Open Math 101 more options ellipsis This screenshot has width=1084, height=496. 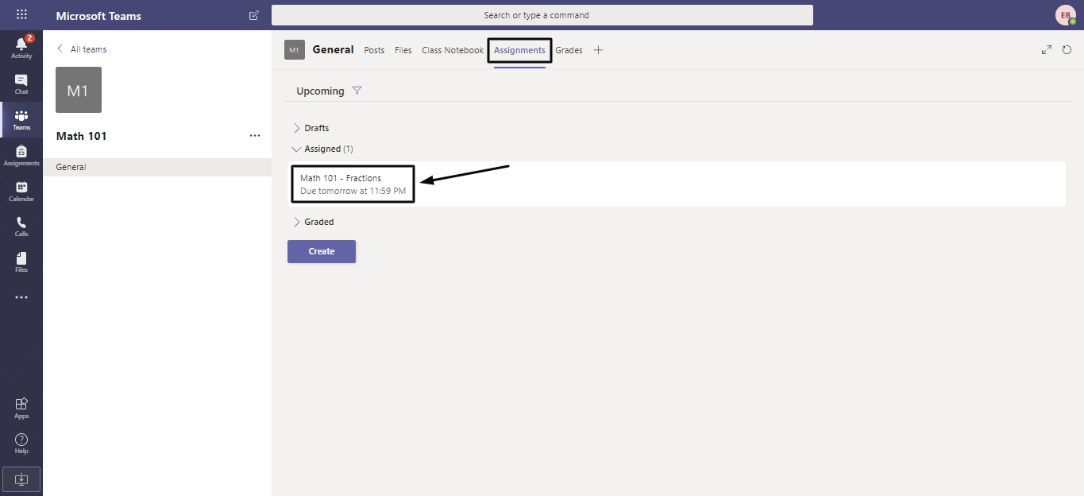tap(255, 136)
